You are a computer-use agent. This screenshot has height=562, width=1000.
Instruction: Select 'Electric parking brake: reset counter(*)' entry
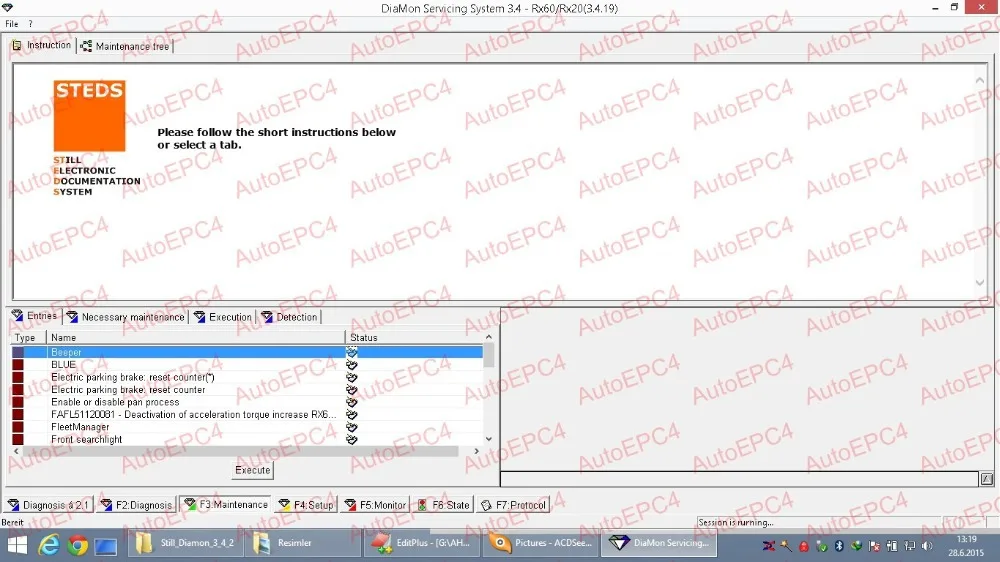click(x=247, y=377)
